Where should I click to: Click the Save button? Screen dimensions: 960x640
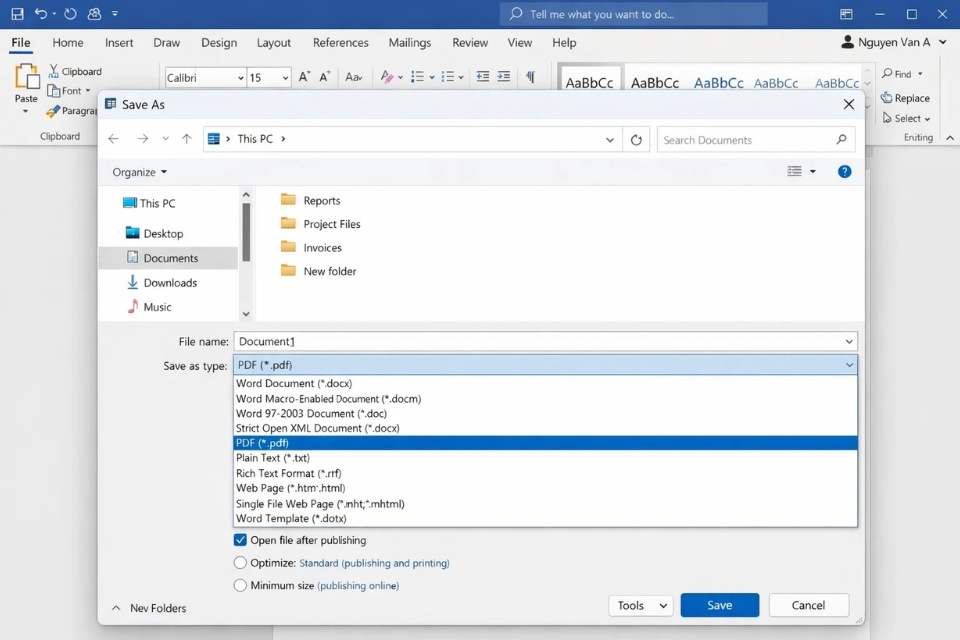[719, 605]
